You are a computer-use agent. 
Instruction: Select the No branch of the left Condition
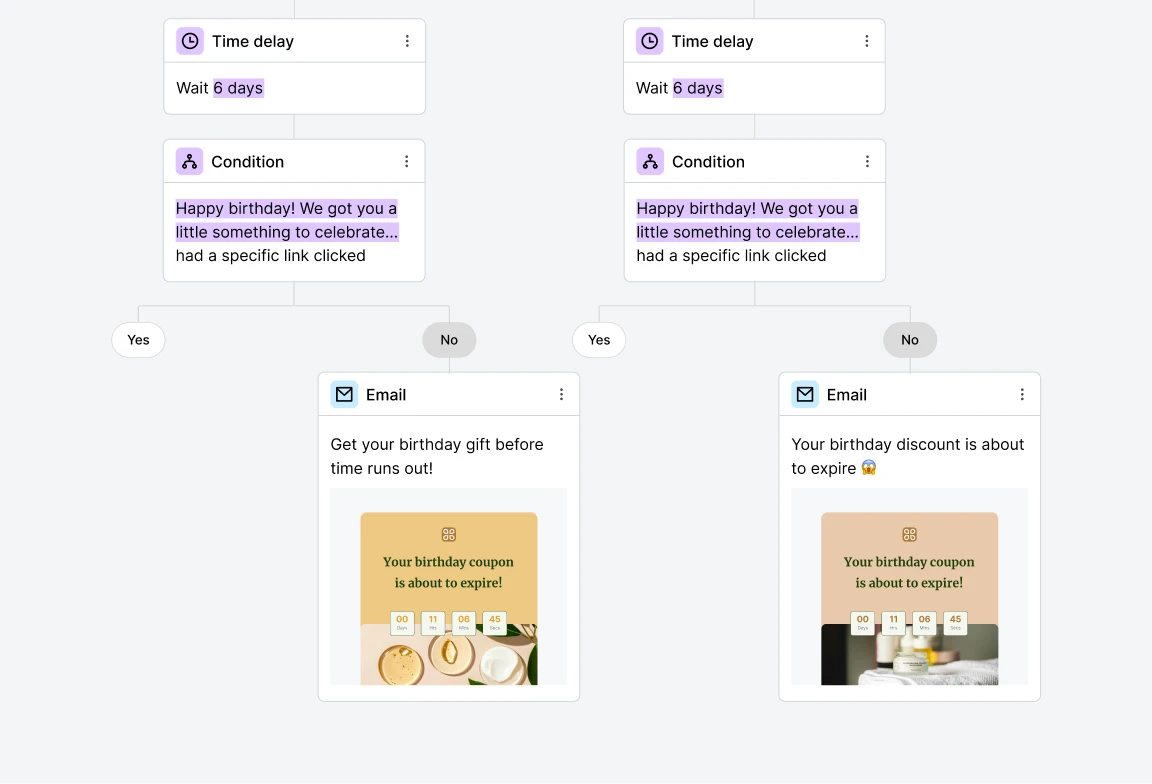pyautogui.click(x=449, y=340)
